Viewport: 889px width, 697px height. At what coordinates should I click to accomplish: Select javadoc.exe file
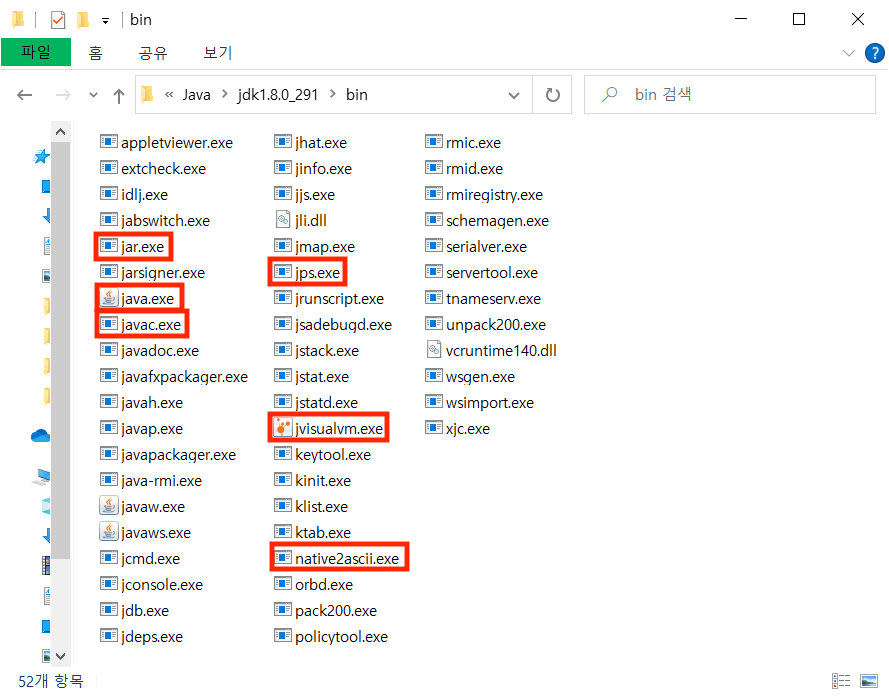(x=149, y=350)
